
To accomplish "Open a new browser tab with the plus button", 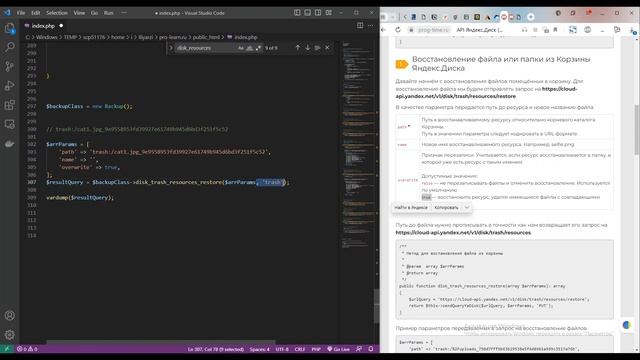I will click(x=531, y=17).
